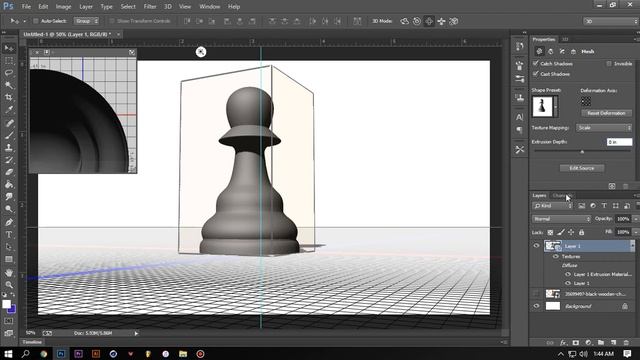Screen dimensions: 640x360
Task: Select the History Brush tool
Action: coord(9,160)
